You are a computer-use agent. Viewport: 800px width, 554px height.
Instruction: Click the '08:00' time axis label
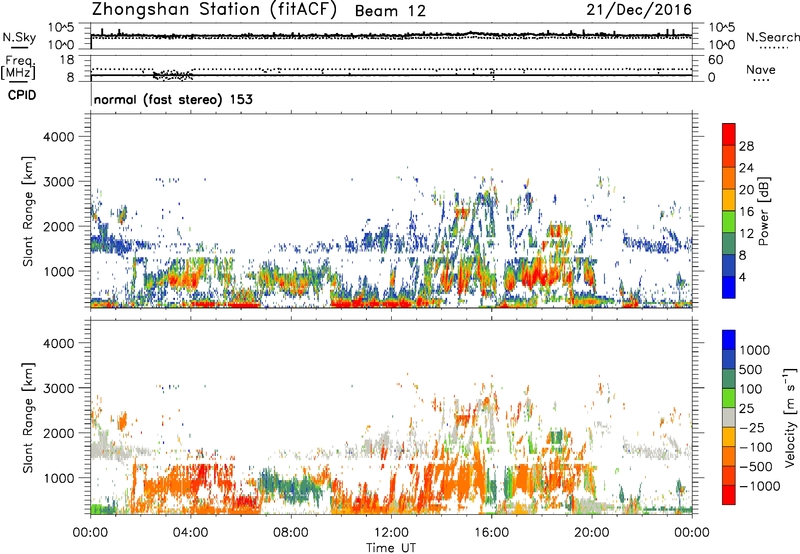291,533
